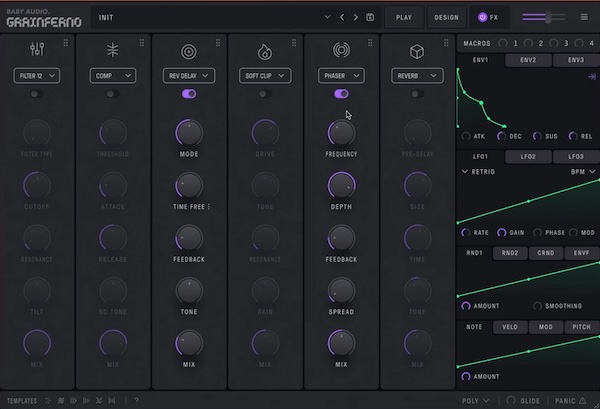Open help with the question mark icon
Screen dimensions: 600x409
[x=137, y=401]
